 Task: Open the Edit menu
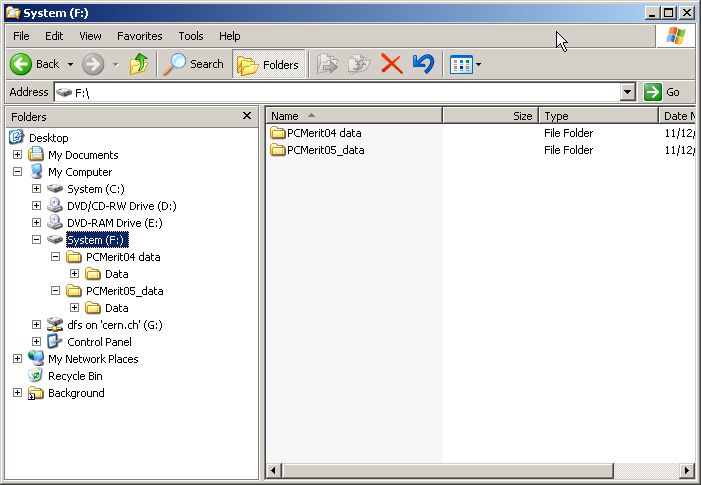(54, 36)
